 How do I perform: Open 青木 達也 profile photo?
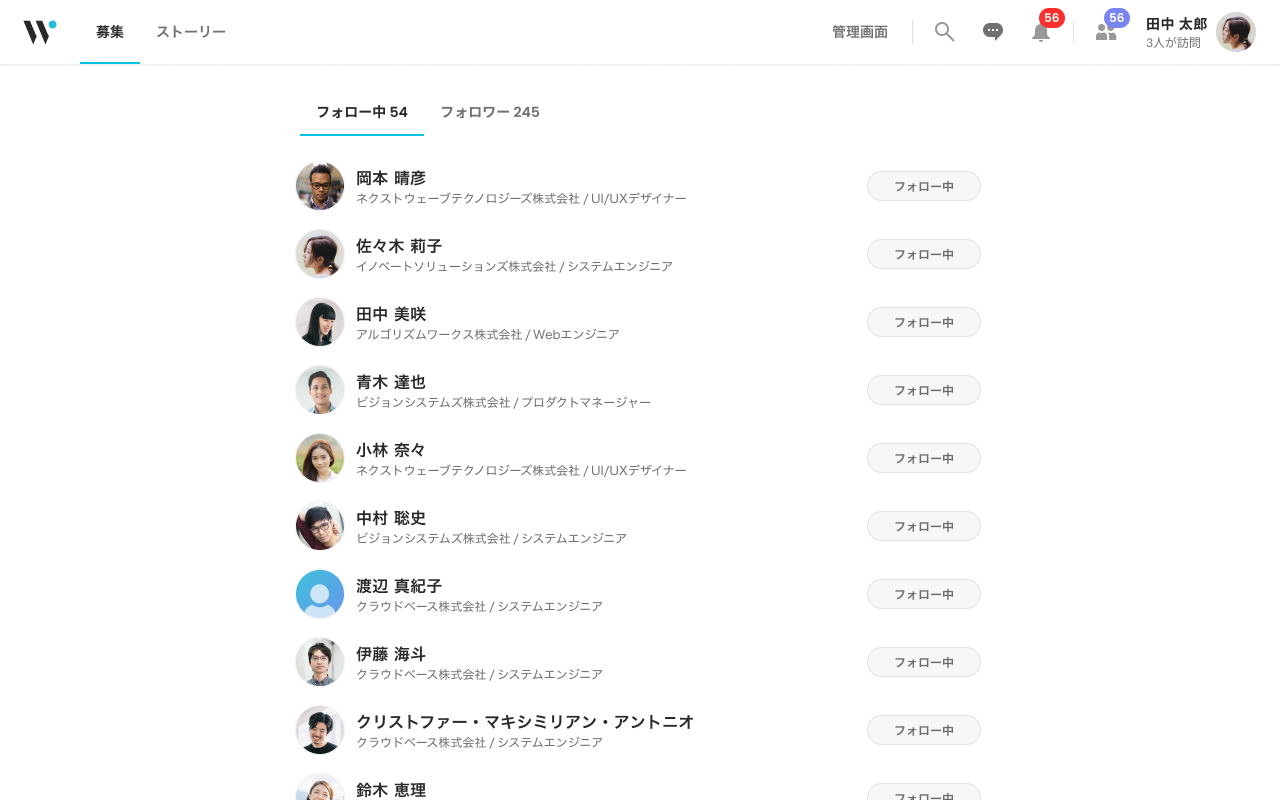pos(320,390)
